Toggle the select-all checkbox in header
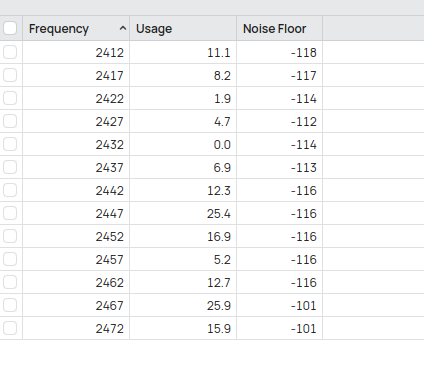This screenshot has width=424, height=391. tap(10, 28)
